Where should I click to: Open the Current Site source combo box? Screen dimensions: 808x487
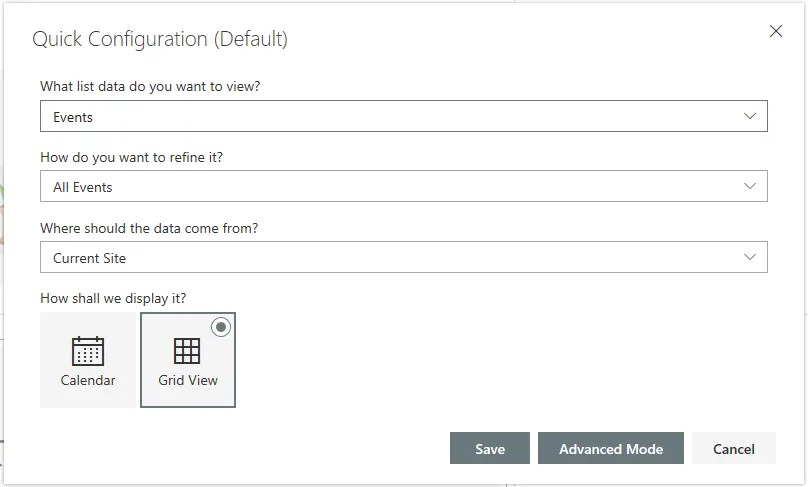pyautogui.click(x=403, y=257)
